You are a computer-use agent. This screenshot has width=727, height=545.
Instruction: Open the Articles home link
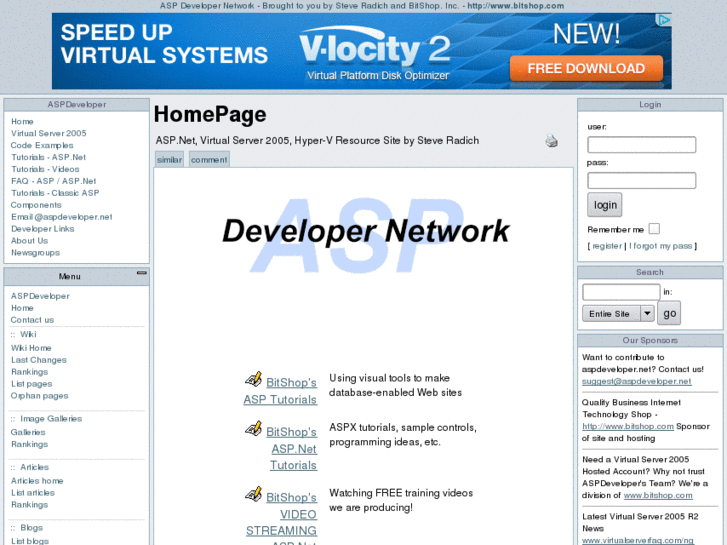pos(37,481)
